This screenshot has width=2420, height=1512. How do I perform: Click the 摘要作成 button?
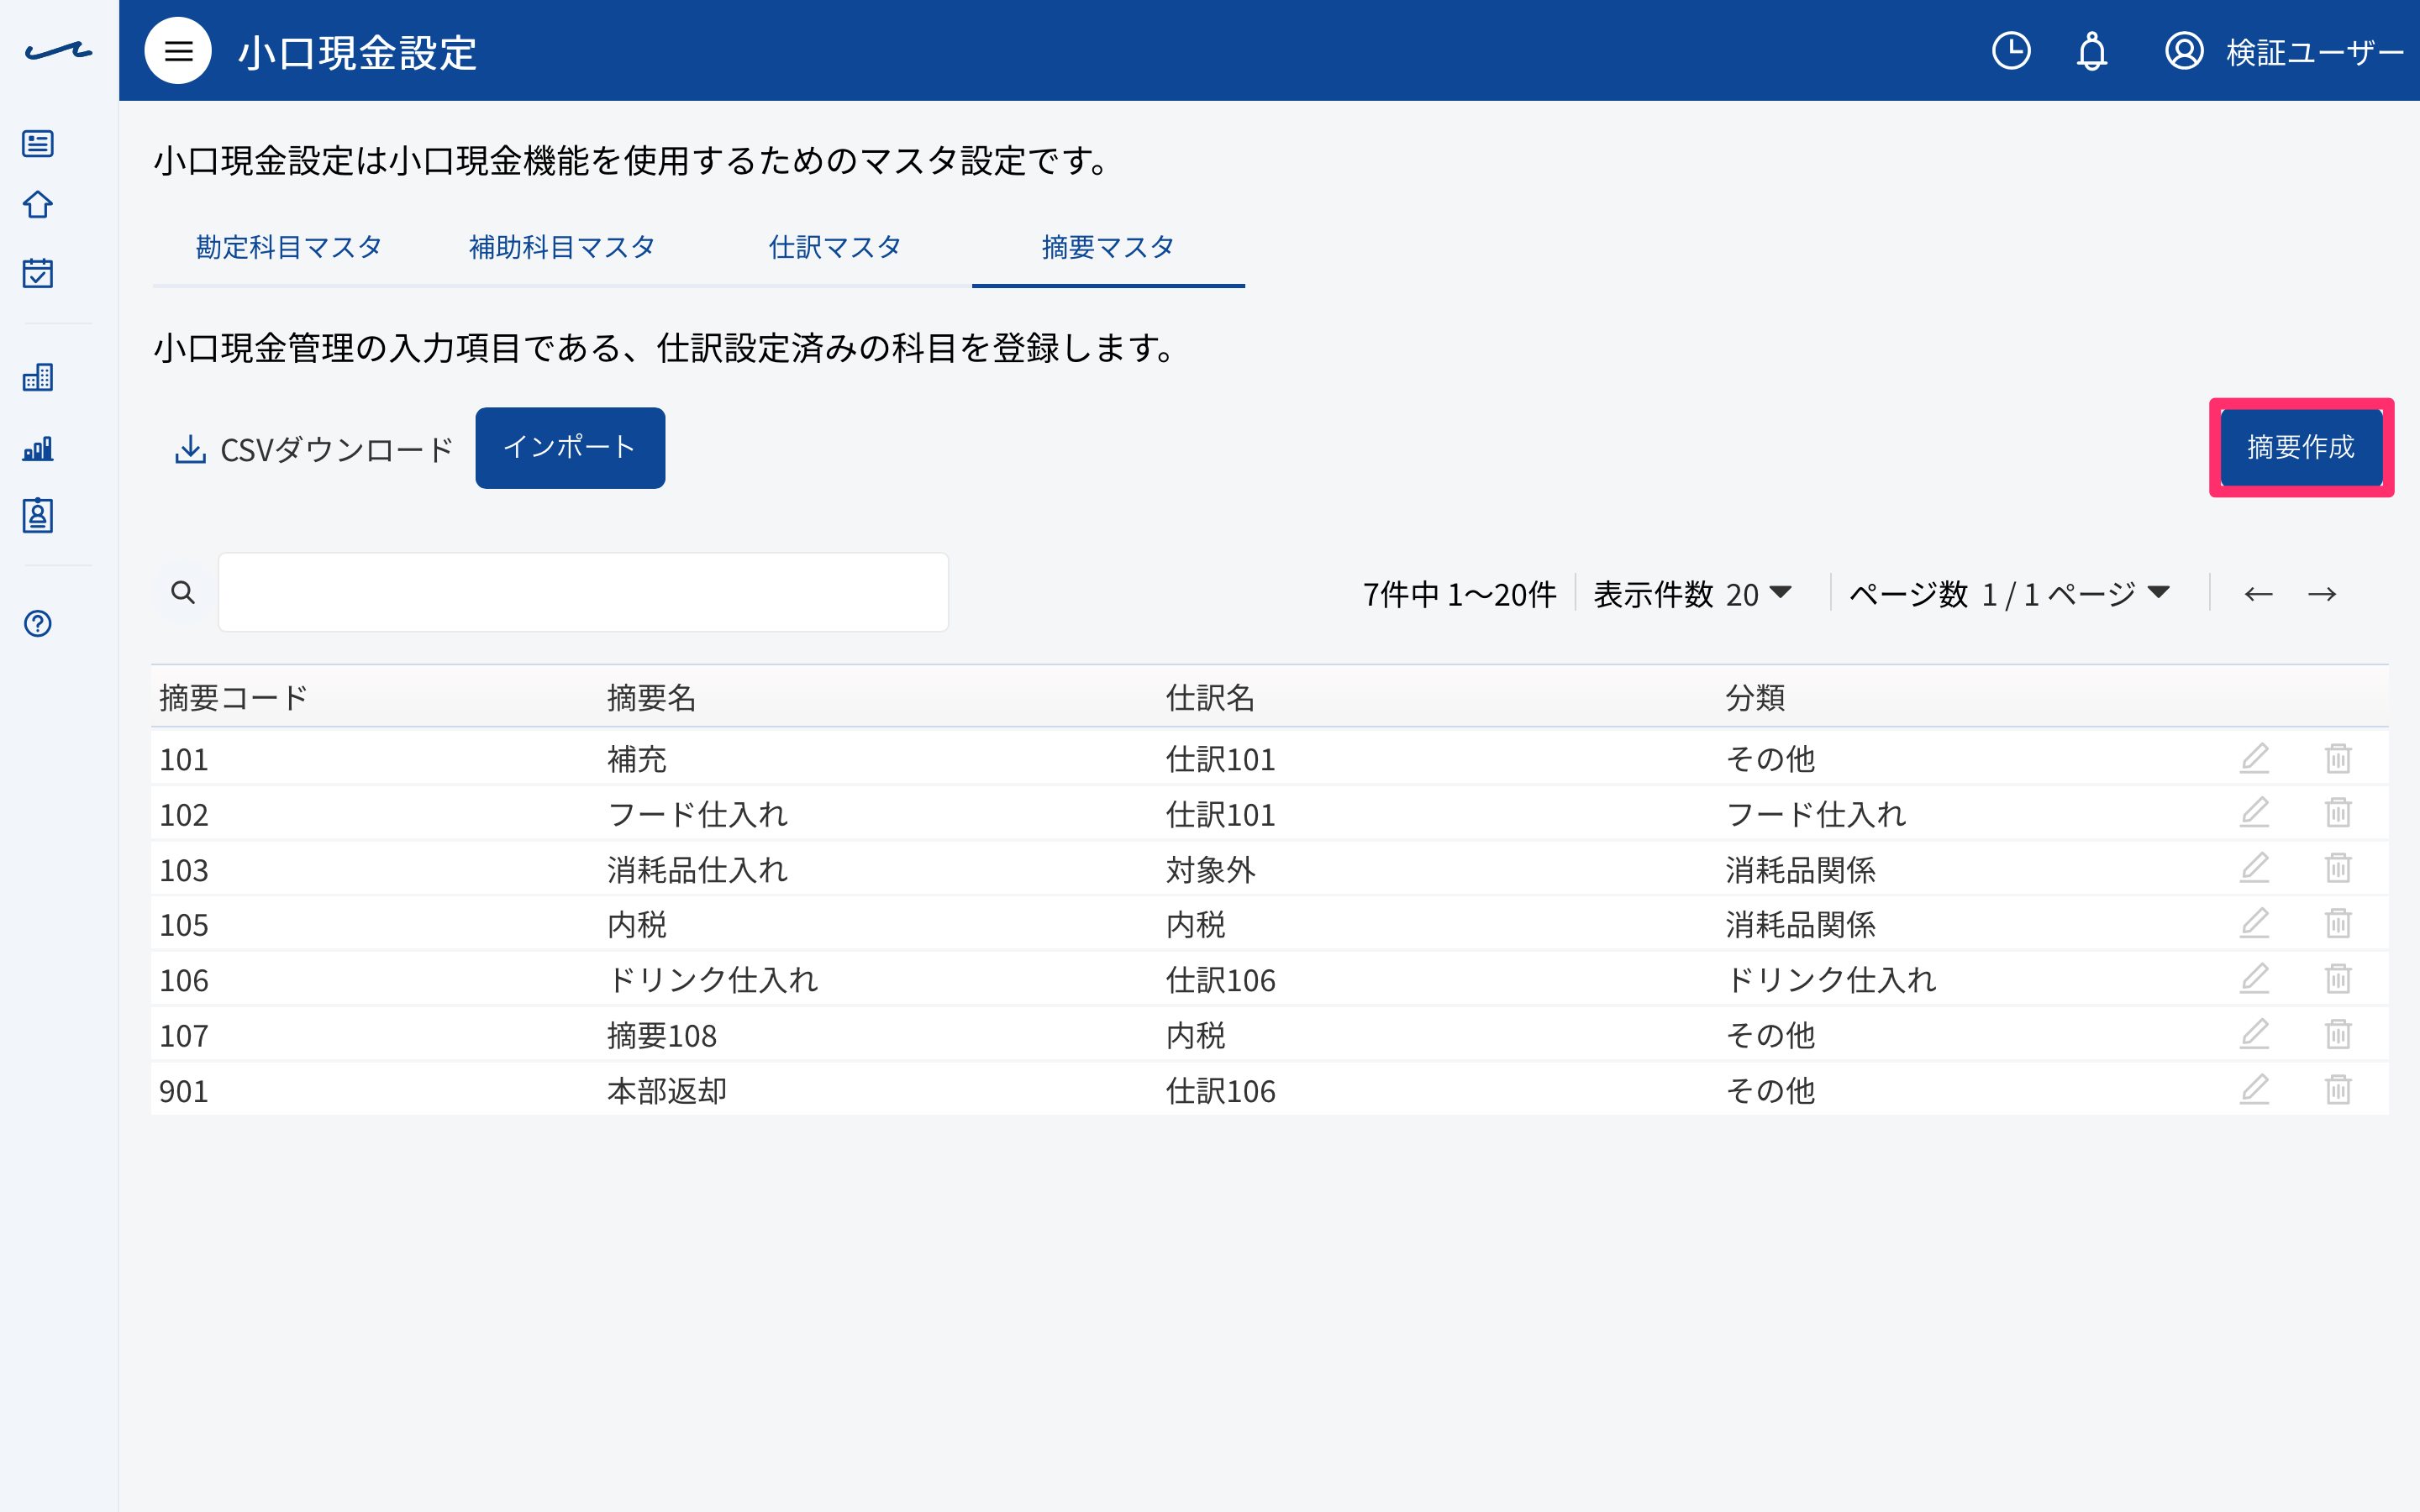click(2301, 447)
